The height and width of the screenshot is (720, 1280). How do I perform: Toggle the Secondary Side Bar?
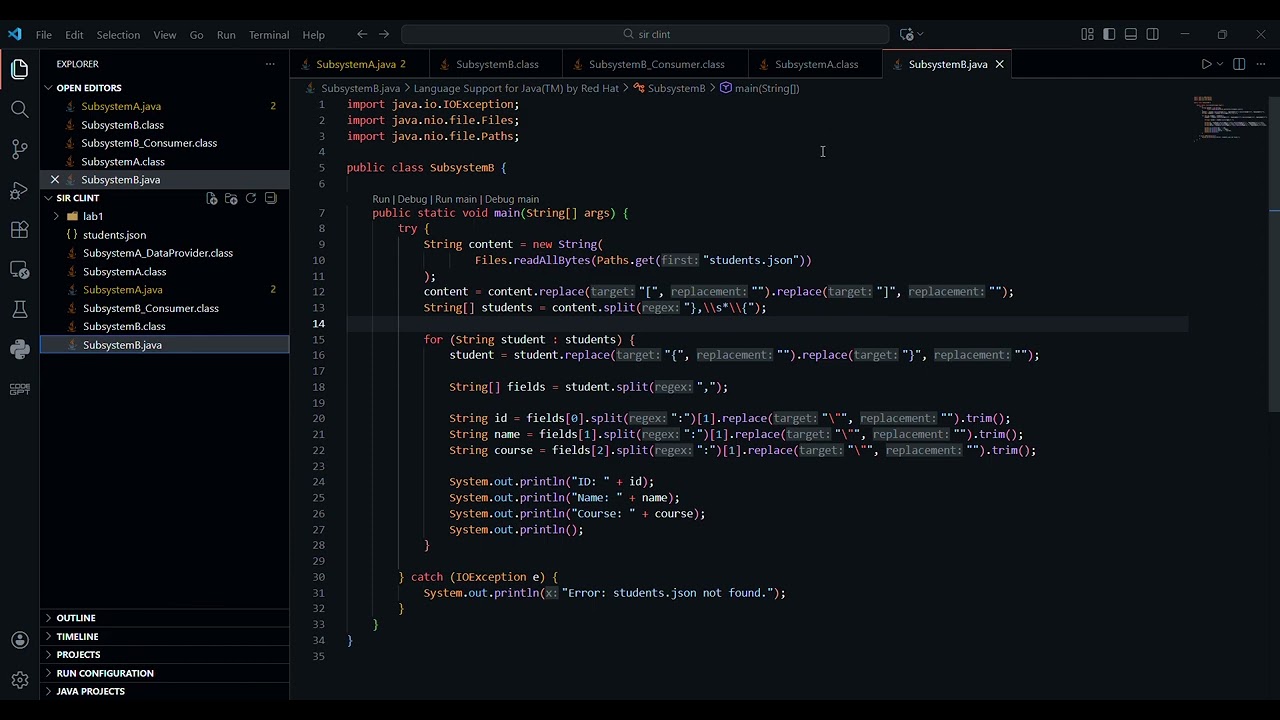[x=1153, y=34]
